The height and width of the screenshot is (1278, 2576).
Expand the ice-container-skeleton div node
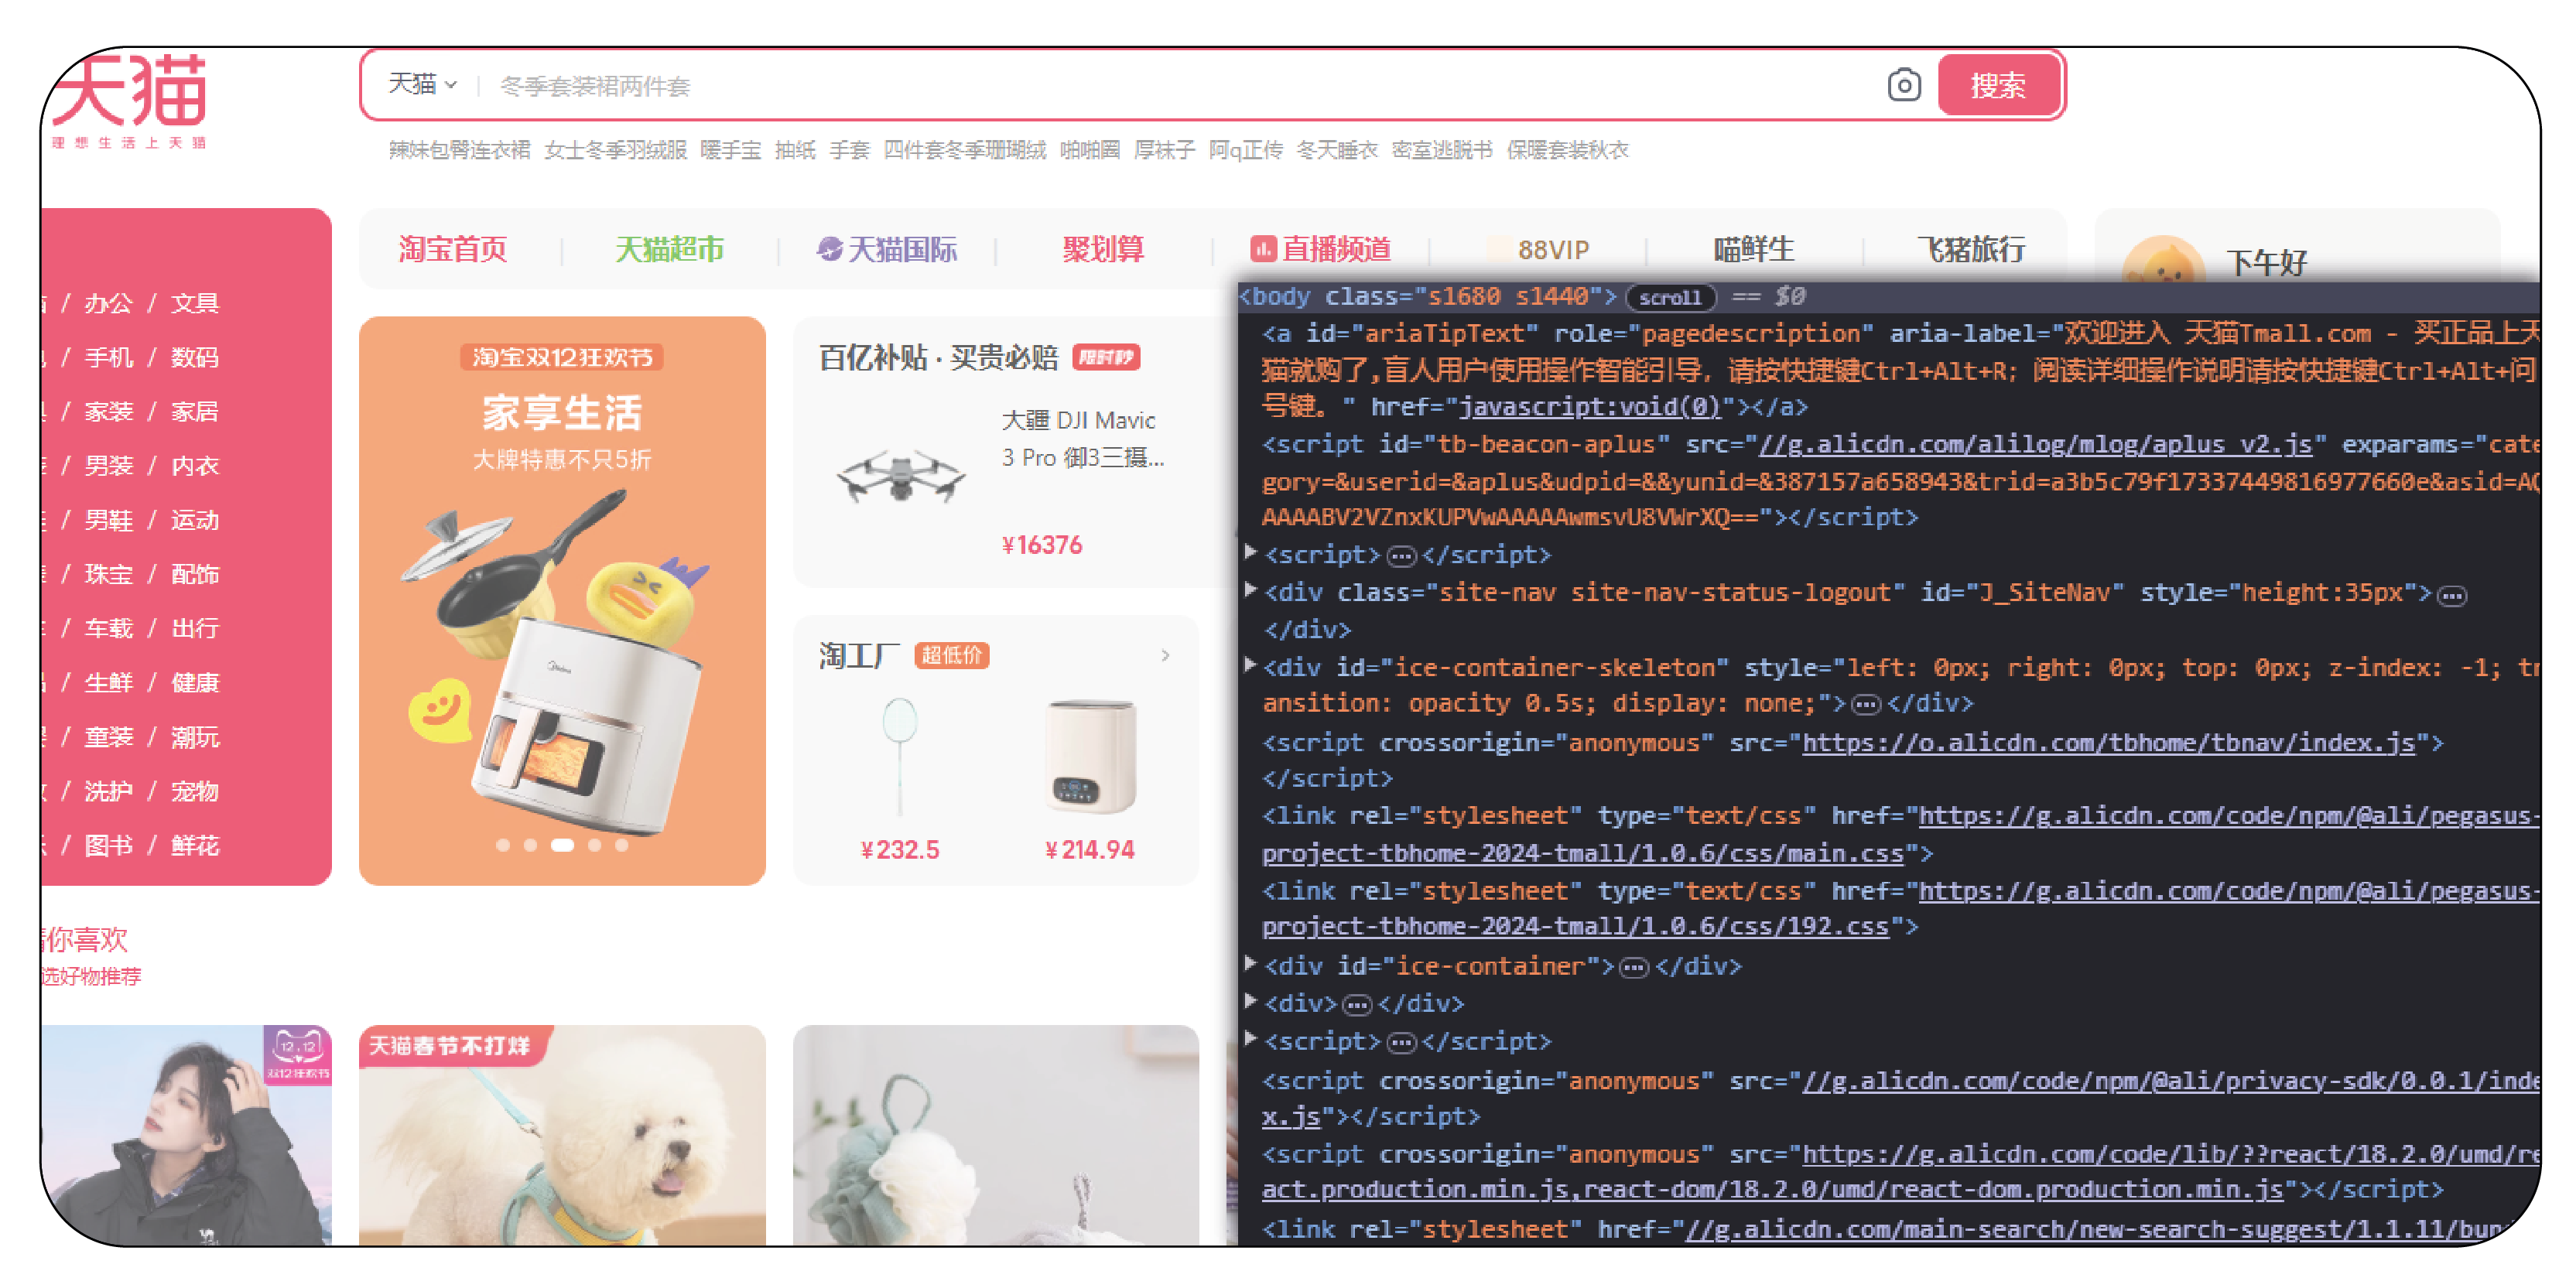pos(1250,665)
